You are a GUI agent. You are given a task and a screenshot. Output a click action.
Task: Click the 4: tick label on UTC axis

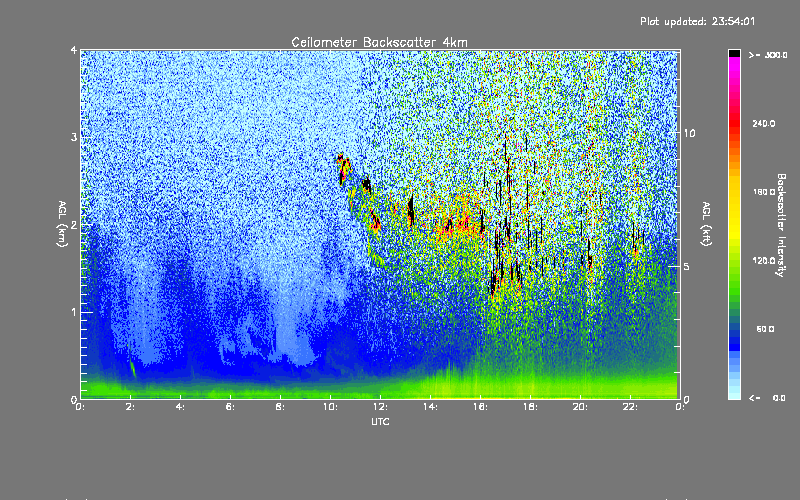(x=181, y=407)
